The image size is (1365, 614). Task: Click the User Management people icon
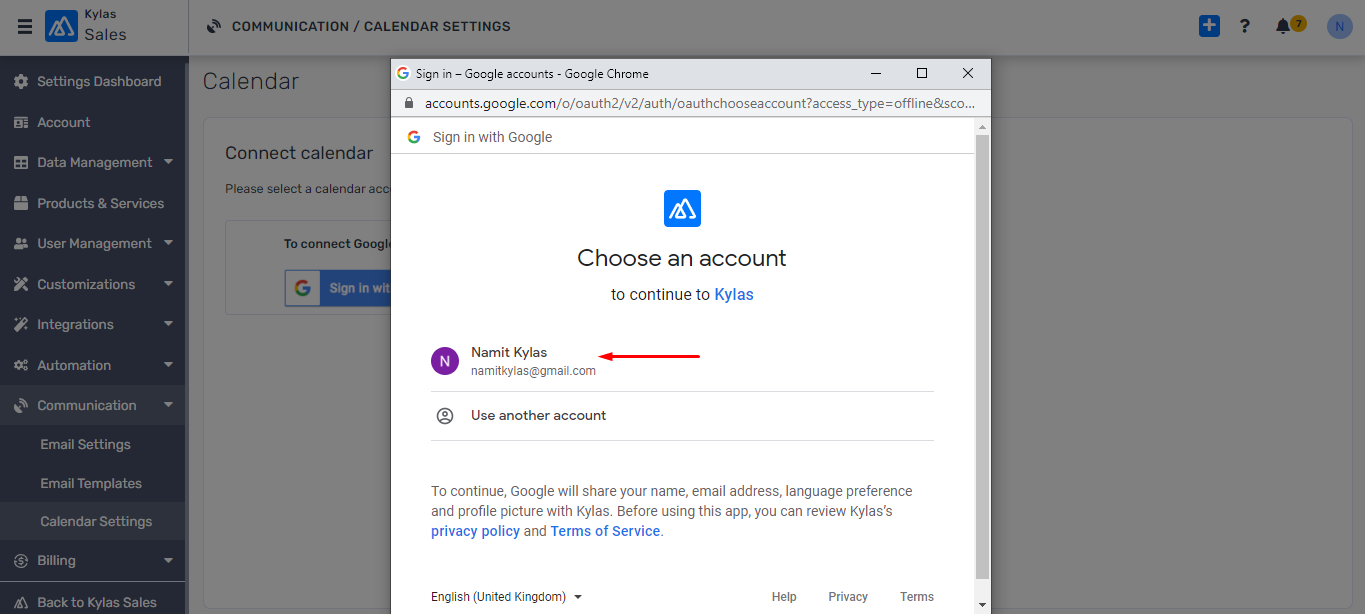(21, 243)
